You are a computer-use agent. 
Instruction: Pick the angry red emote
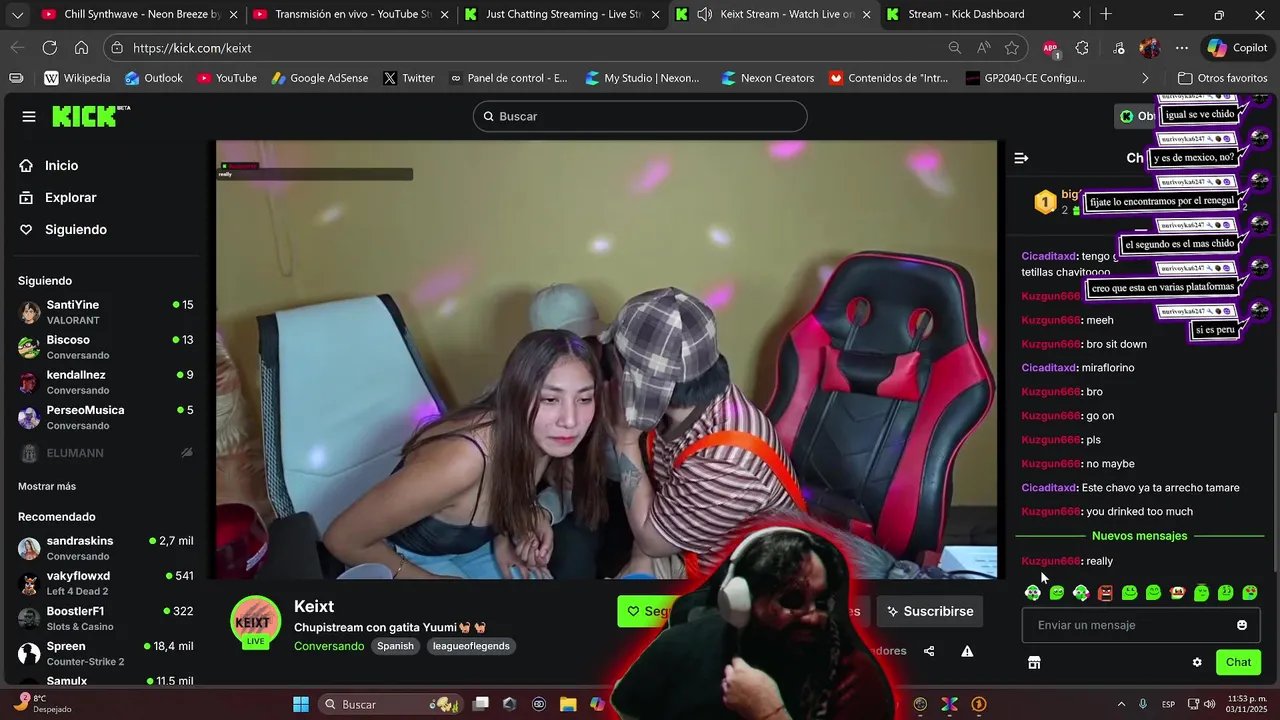[1105, 593]
